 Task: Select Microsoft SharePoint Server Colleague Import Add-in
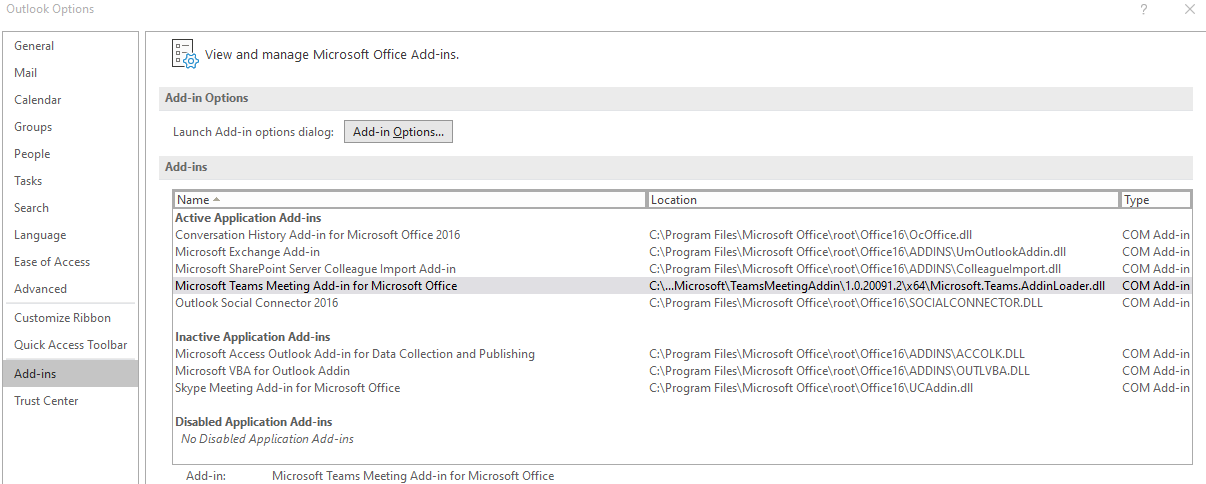coord(315,269)
